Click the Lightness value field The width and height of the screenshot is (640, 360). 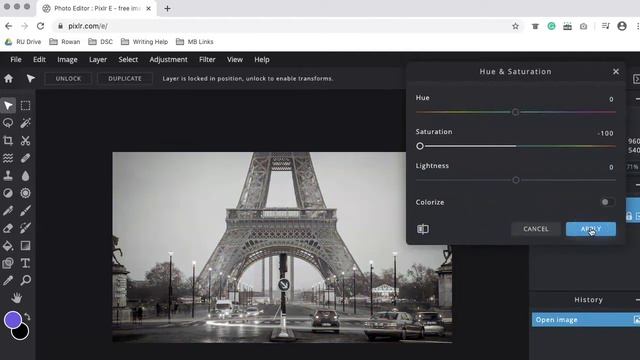point(611,167)
